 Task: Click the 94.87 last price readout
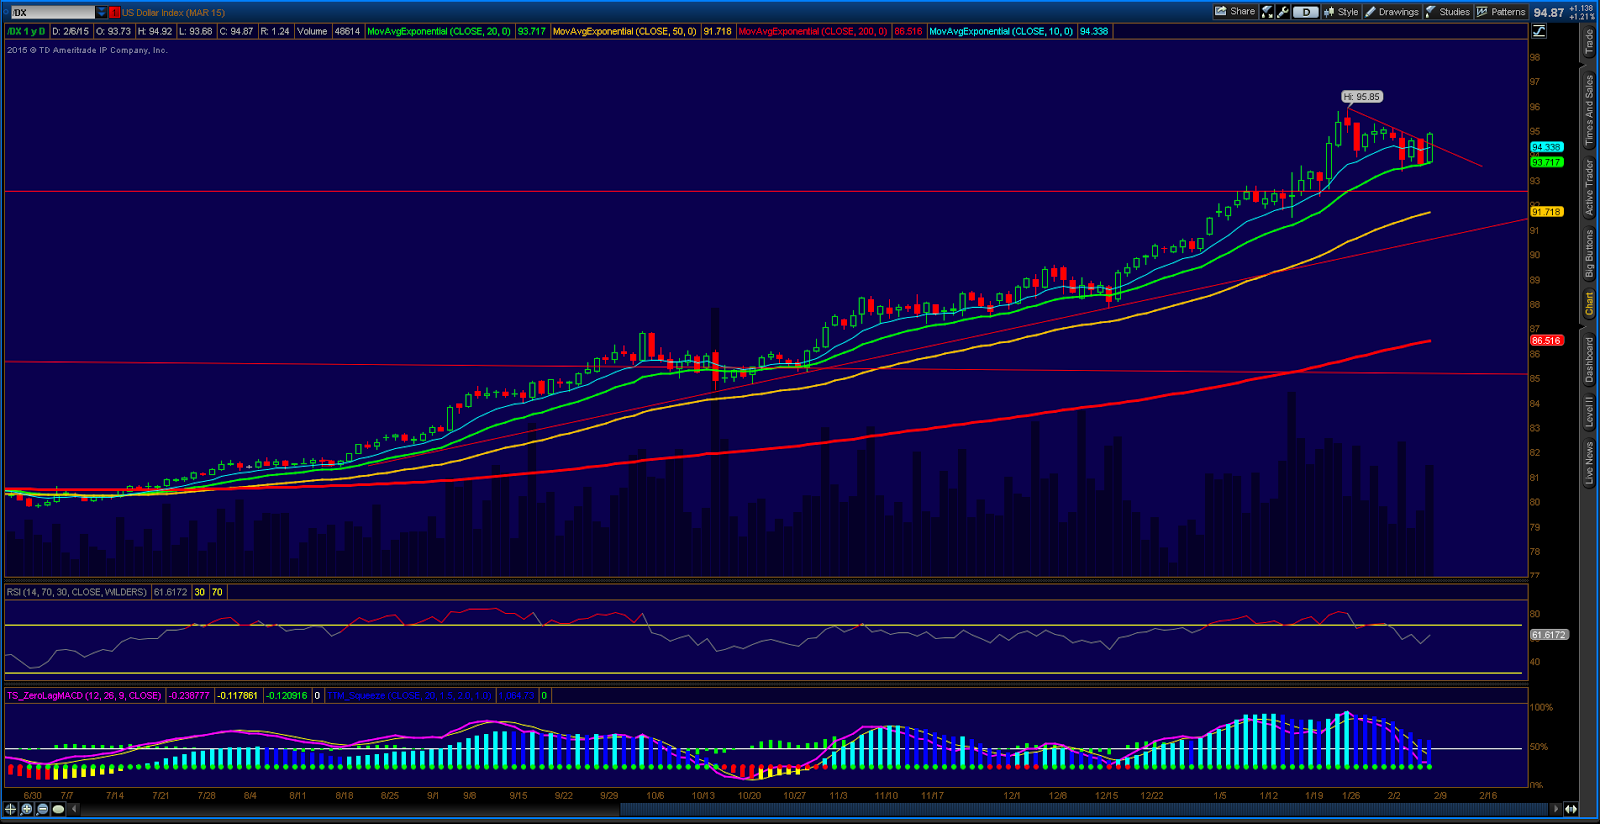pos(1549,12)
